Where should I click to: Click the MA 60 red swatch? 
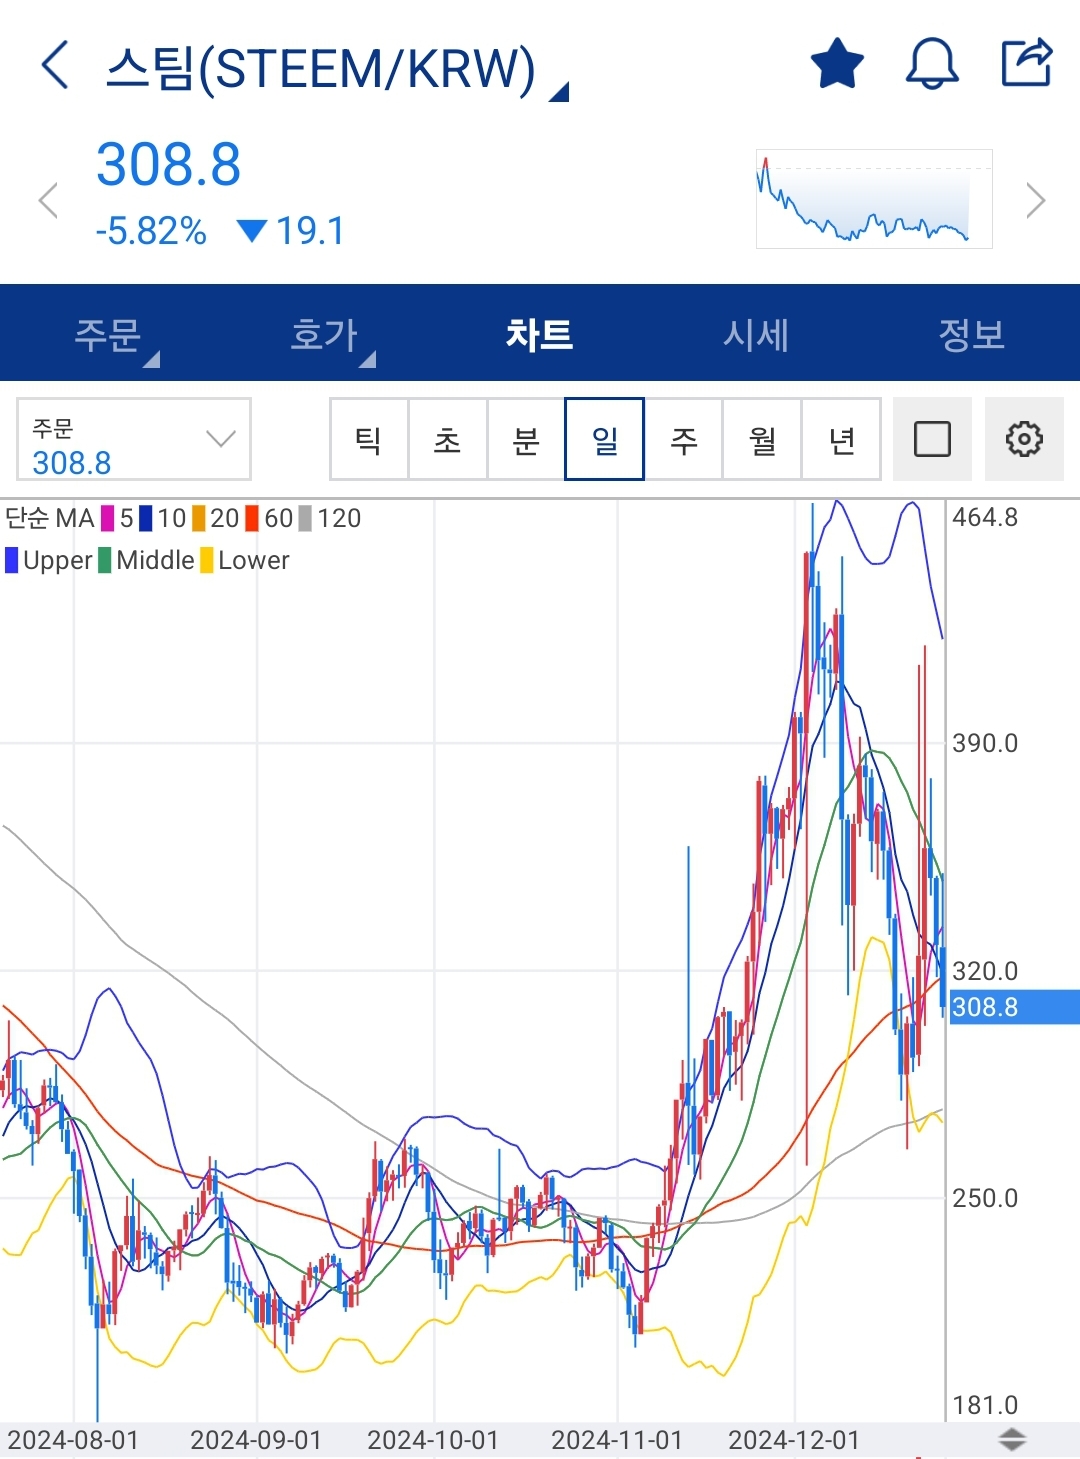tap(252, 518)
